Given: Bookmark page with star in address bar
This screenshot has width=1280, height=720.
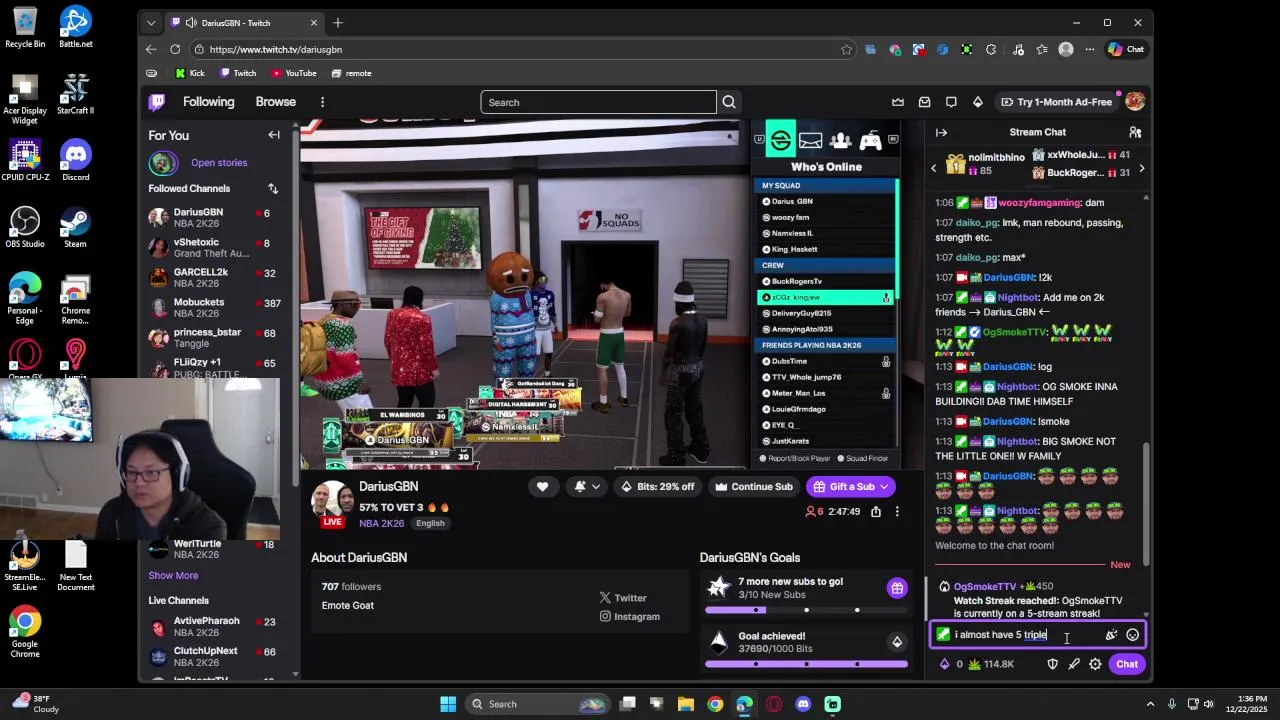Looking at the screenshot, I should tap(847, 49).
